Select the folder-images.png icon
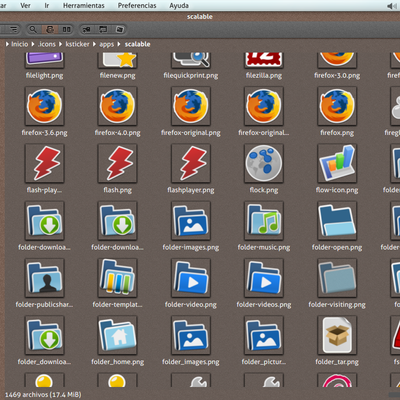The width and height of the screenshot is (400, 400). 191,221
